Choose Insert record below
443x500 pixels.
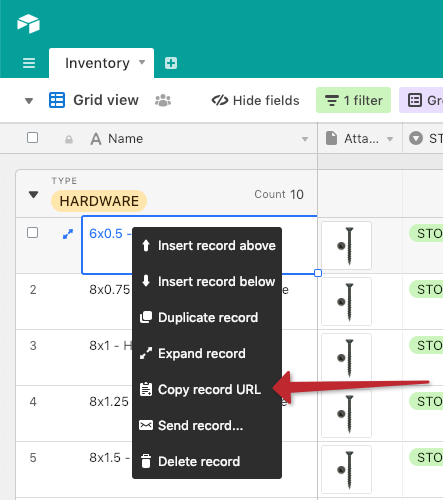[207, 282]
